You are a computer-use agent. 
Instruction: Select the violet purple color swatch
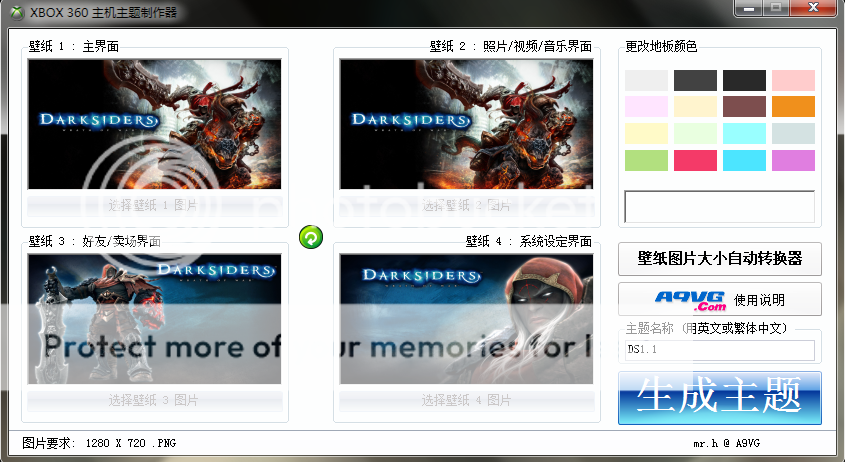tap(793, 160)
